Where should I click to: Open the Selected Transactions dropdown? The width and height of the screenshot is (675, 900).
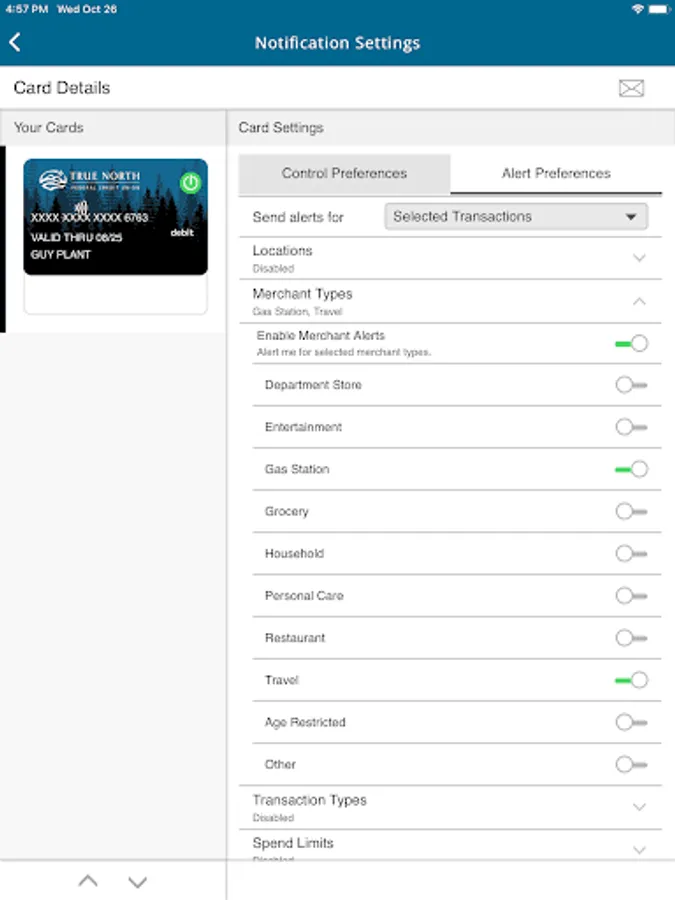(516, 216)
